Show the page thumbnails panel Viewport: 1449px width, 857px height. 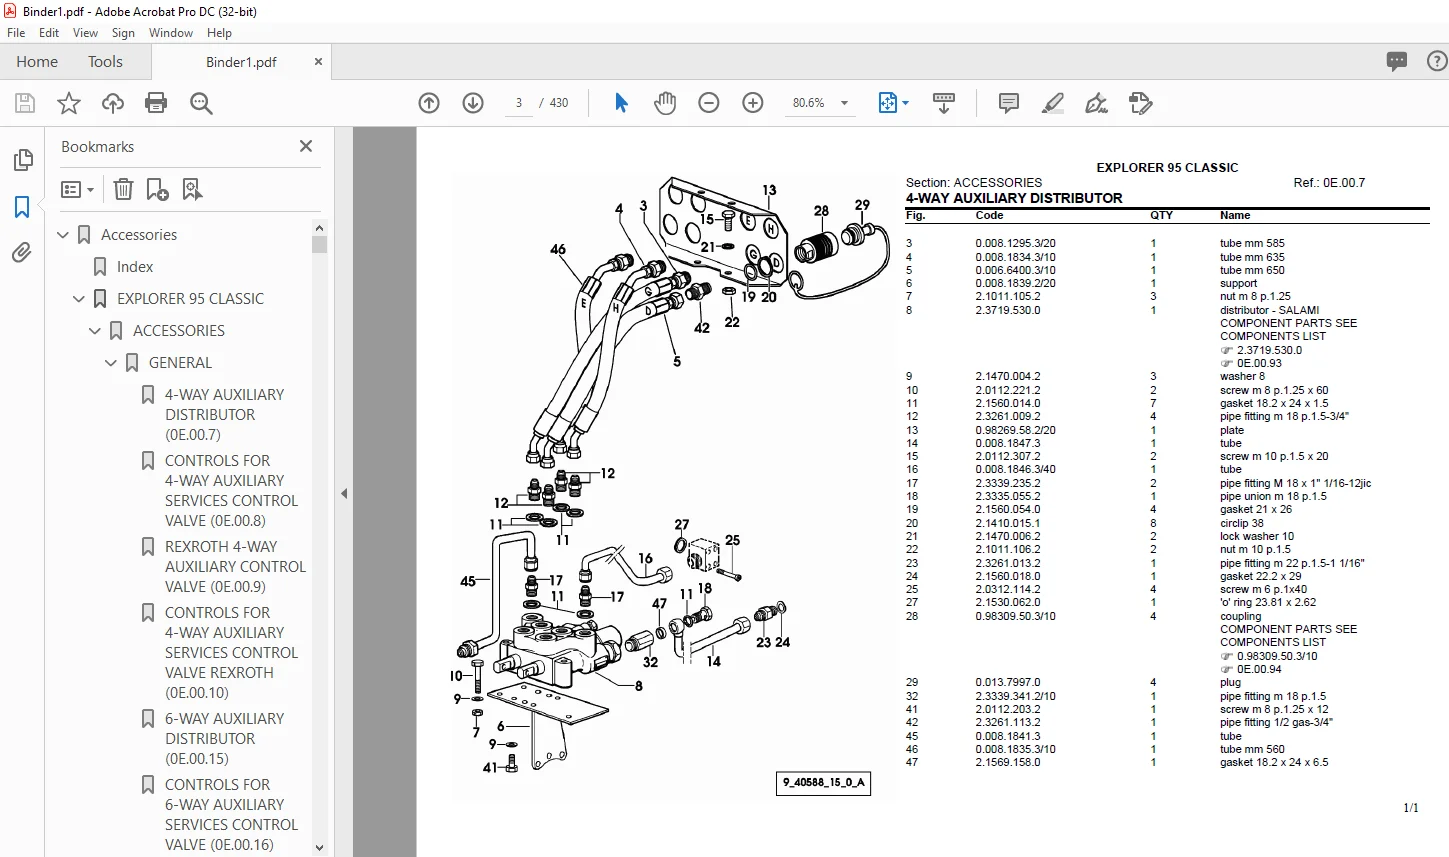coord(22,160)
